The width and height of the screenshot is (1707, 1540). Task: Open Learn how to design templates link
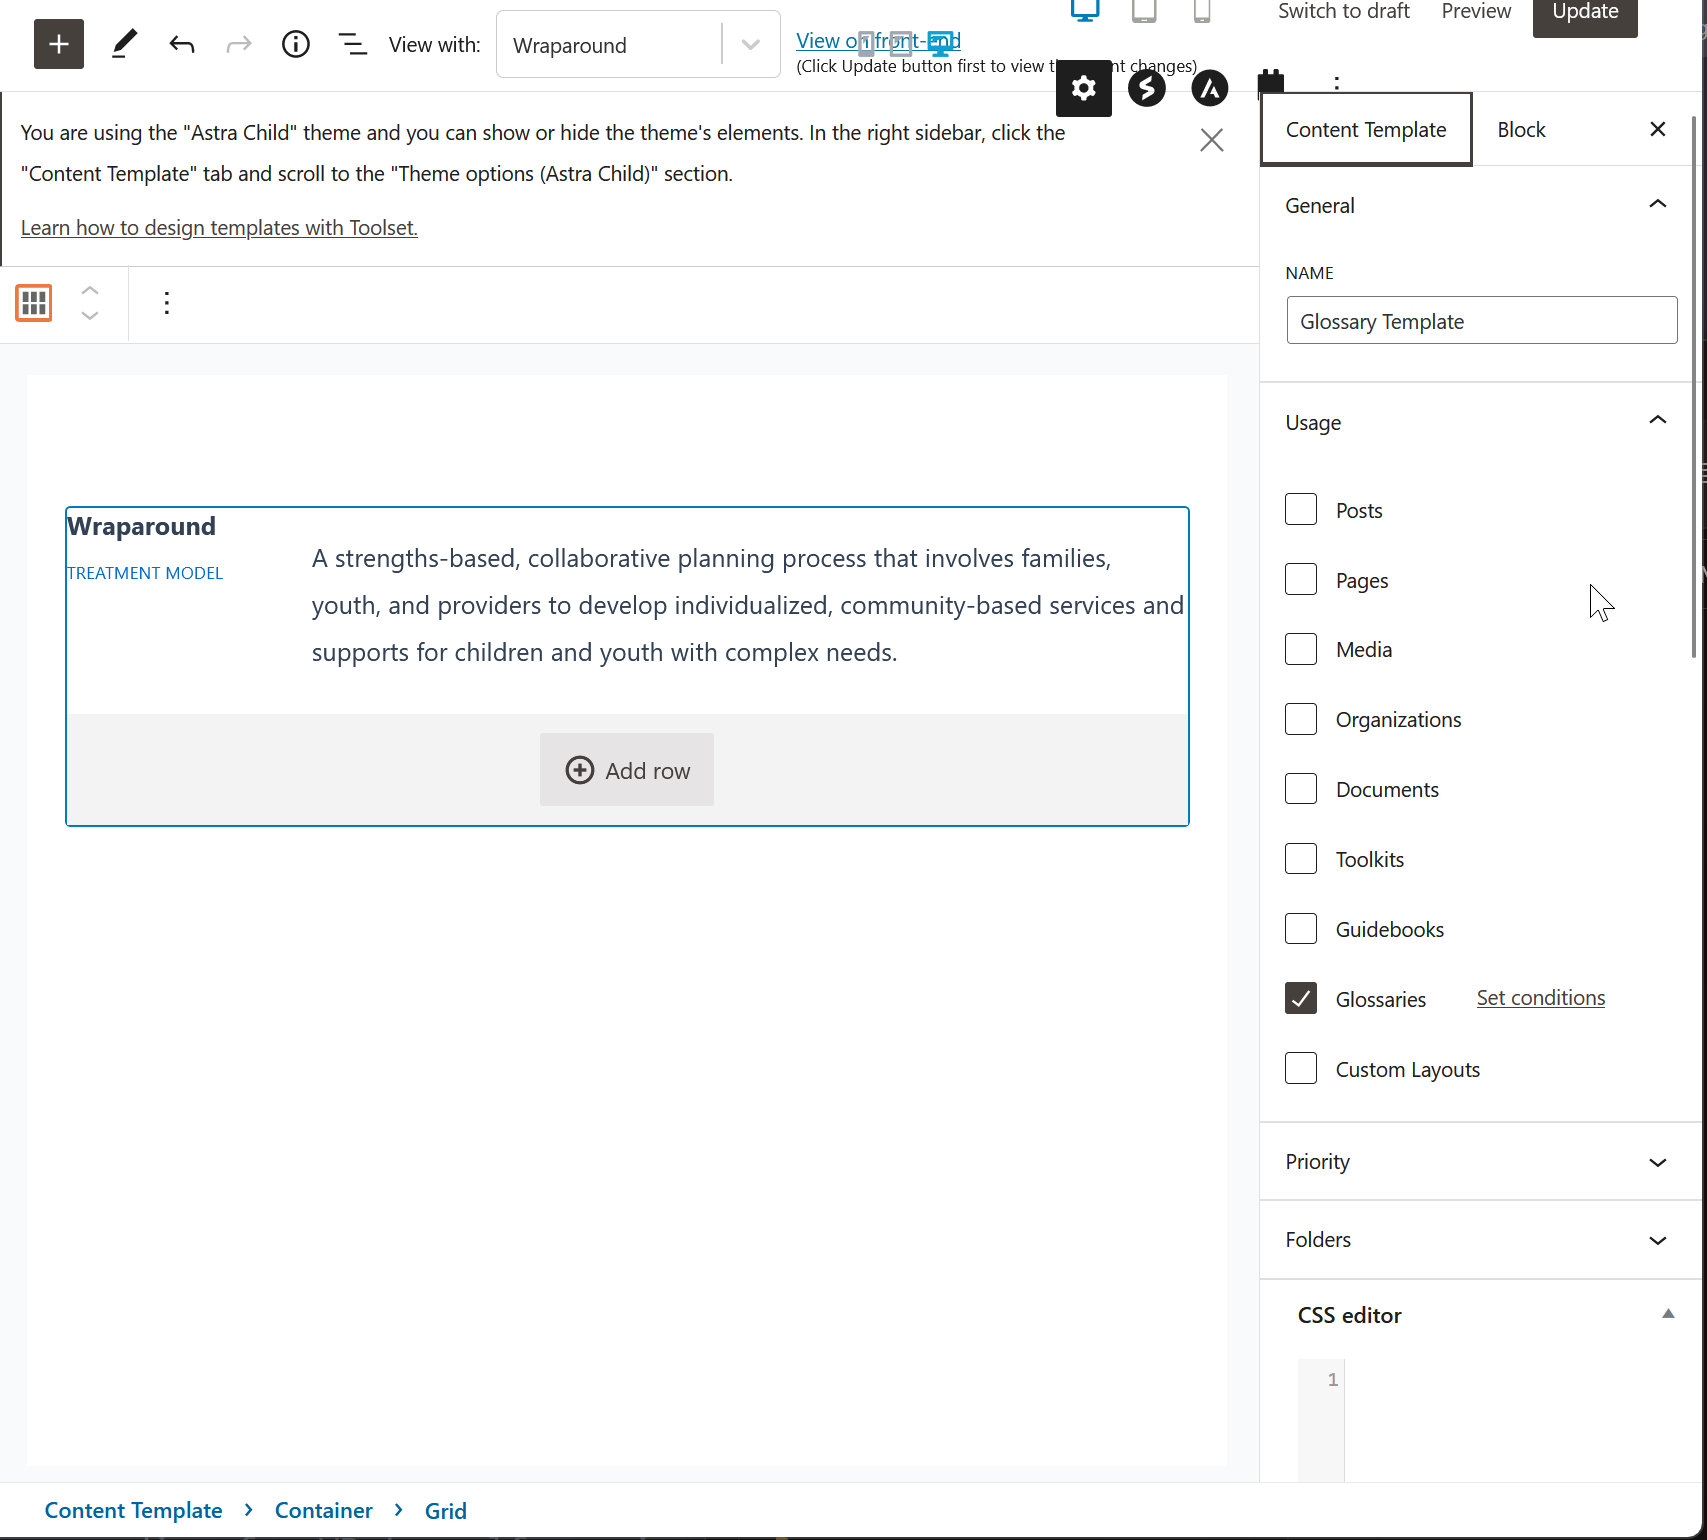[219, 228]
